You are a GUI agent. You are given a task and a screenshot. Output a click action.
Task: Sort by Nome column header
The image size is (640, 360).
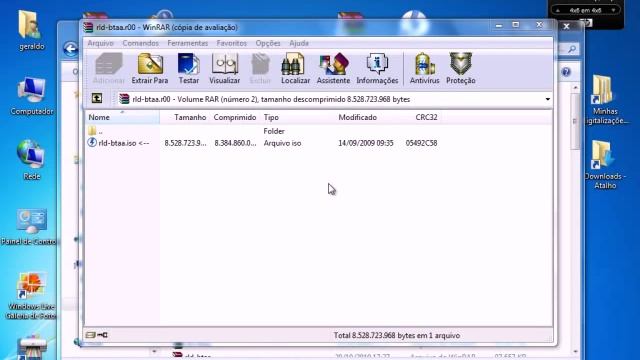pyautogui.click(x=123, y=118)
